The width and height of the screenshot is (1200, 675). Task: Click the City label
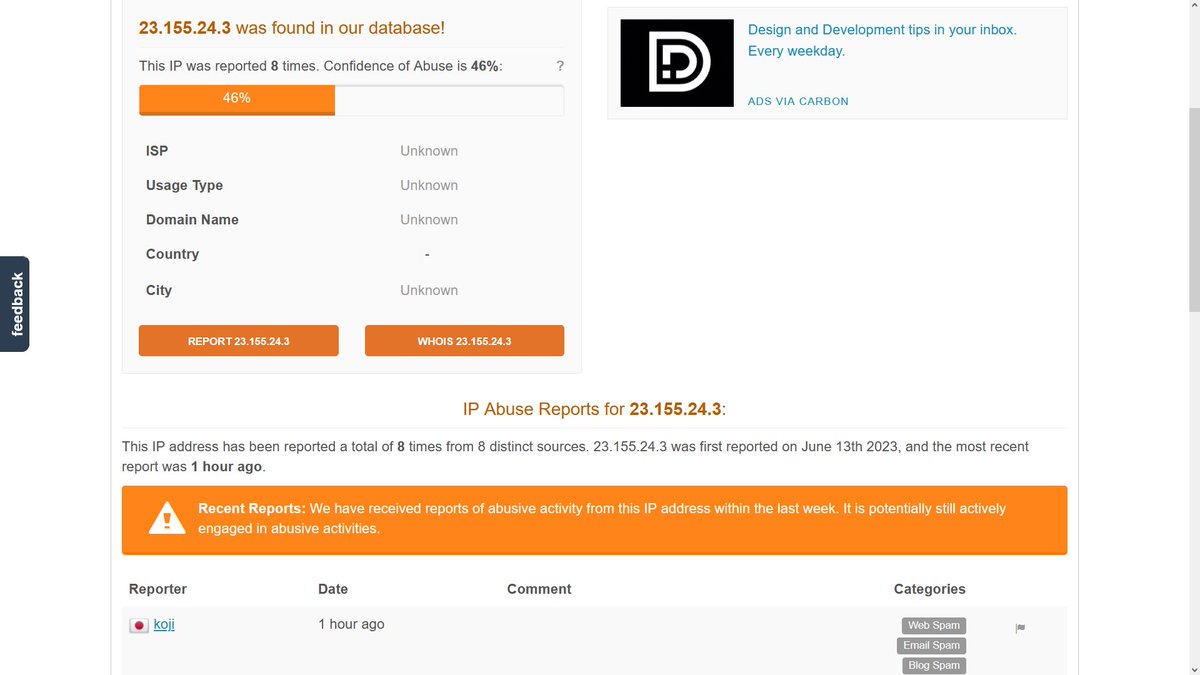[159, 290]
